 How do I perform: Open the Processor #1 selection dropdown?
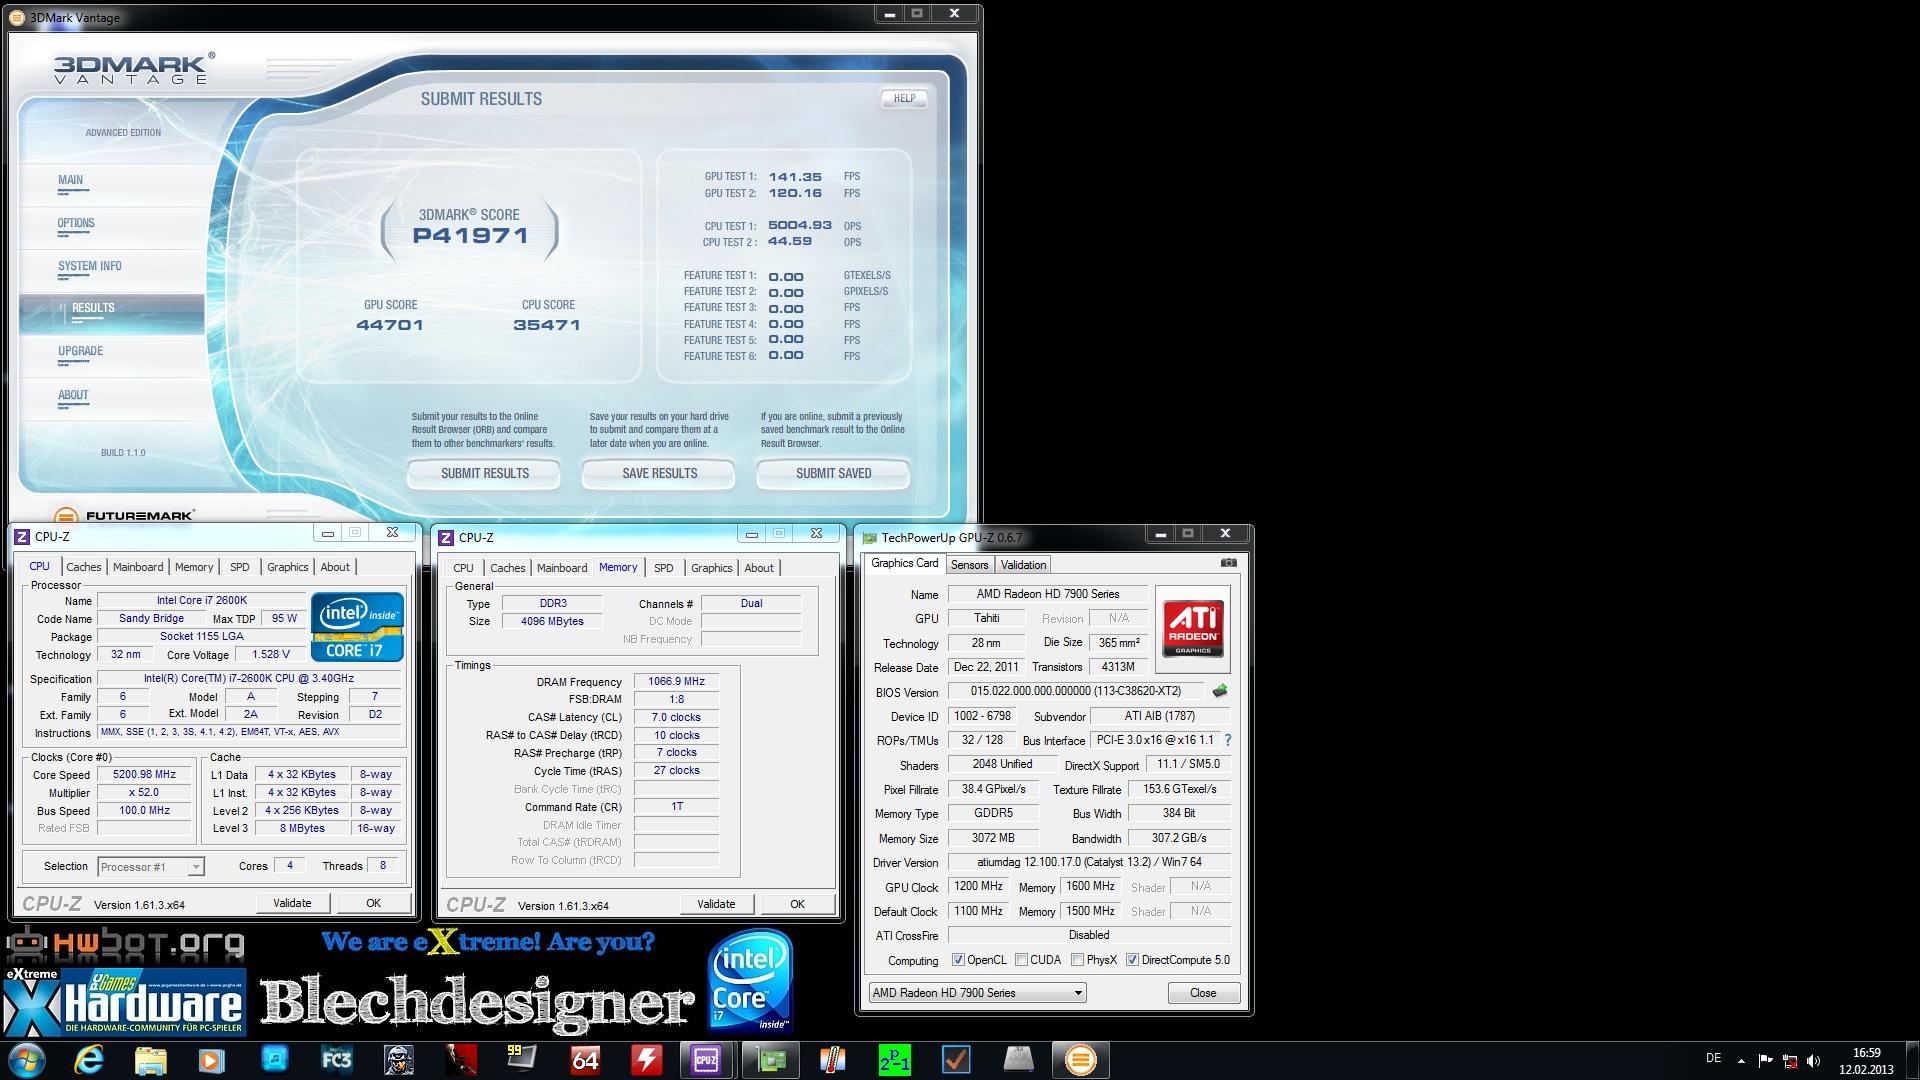click(151, 867)
